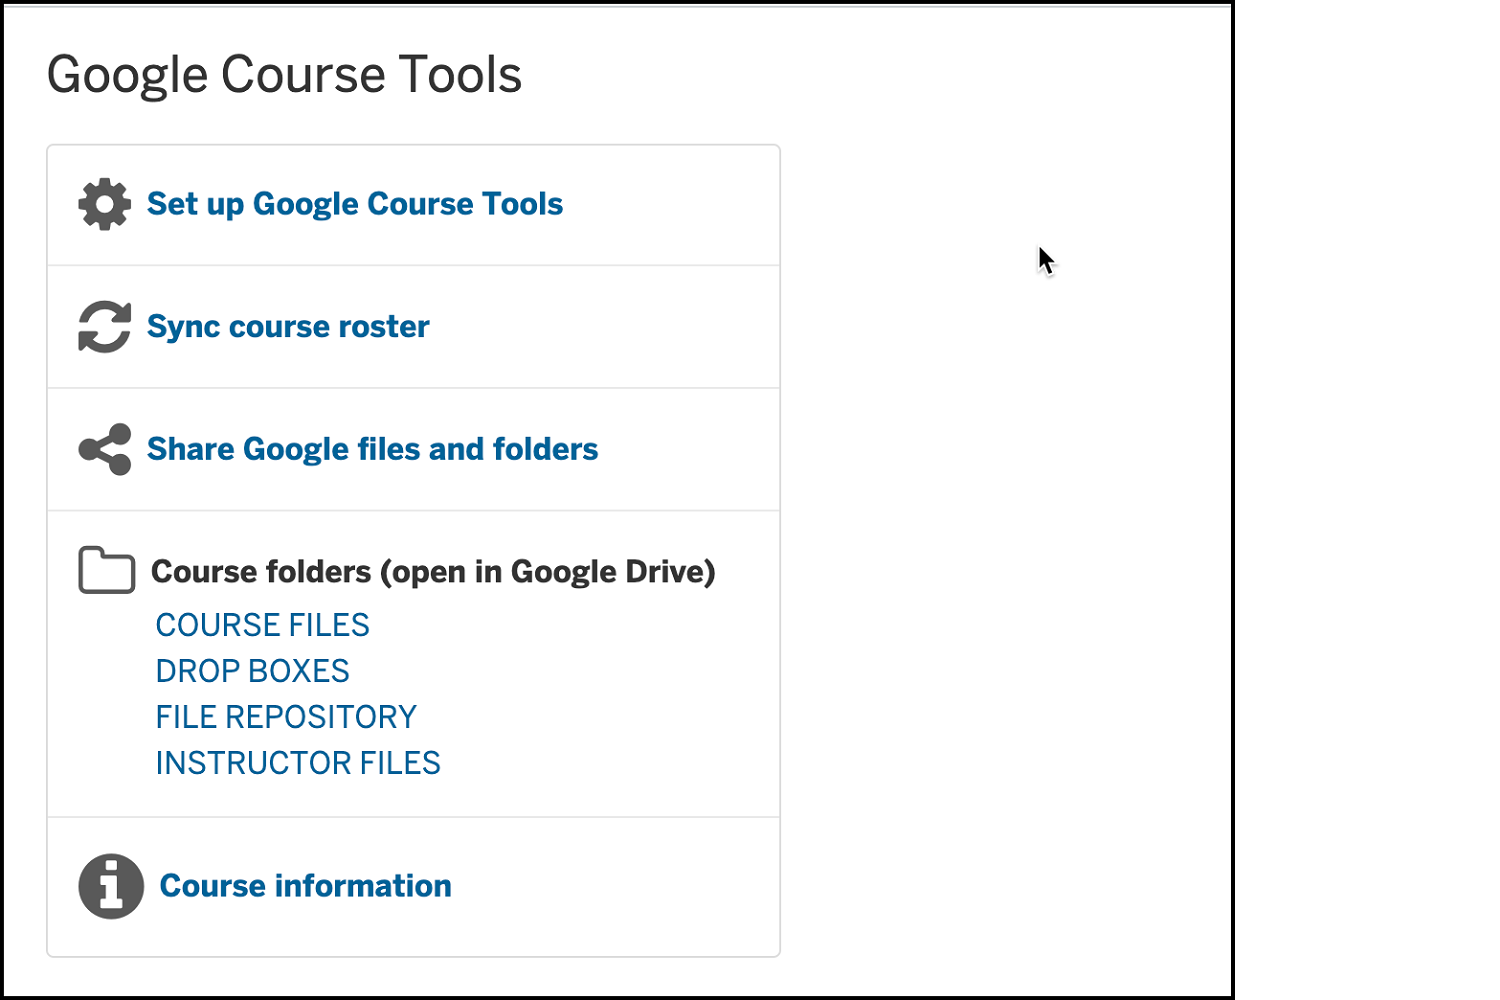The width and height of the screenshot is (1500, 1000).
Task: Click the Course information row area
Action: [413, 887]
